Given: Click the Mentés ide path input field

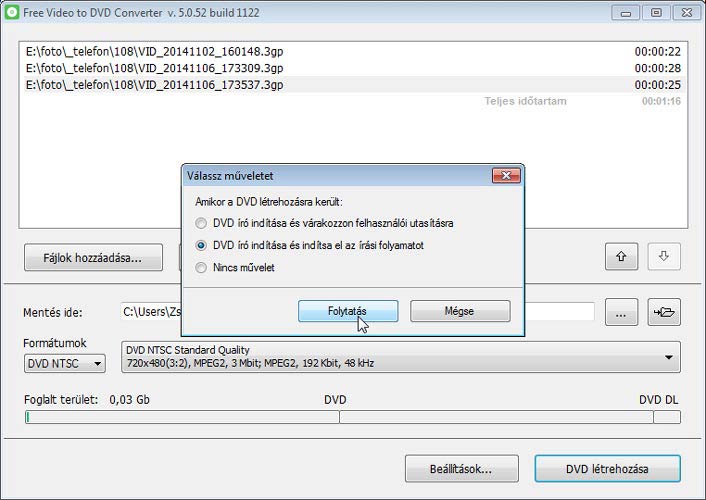Looking at the screenshot, I should (x=358, y=312).
